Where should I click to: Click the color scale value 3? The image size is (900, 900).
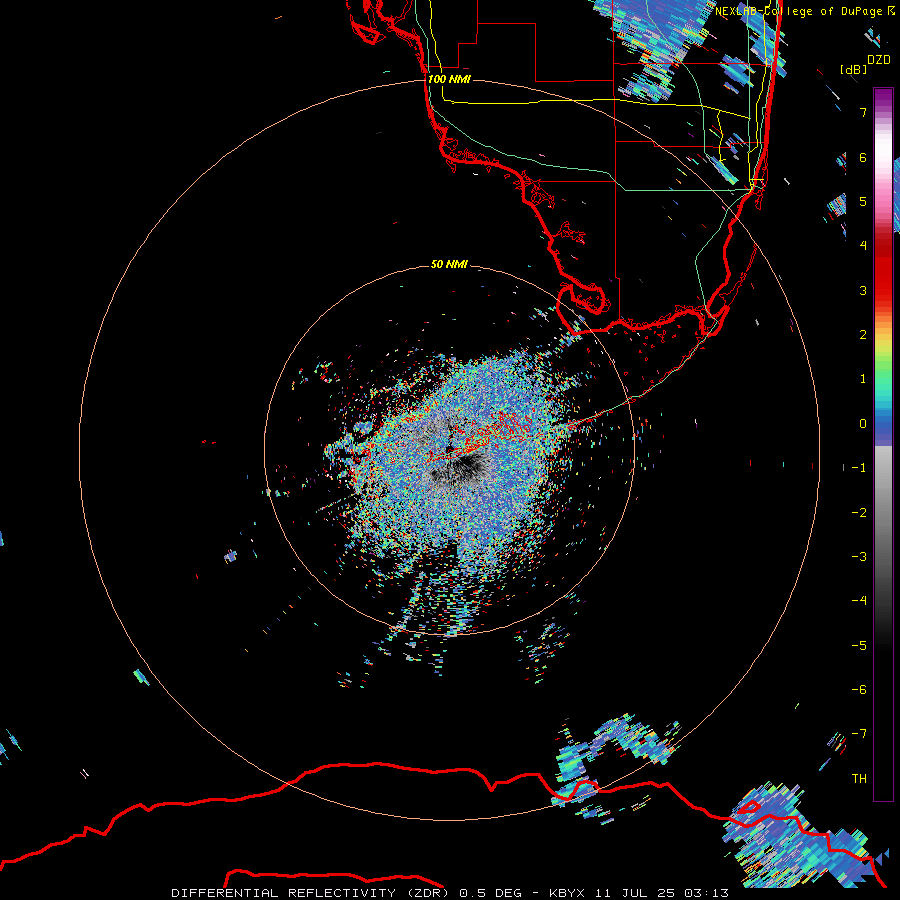coord(863,290)
